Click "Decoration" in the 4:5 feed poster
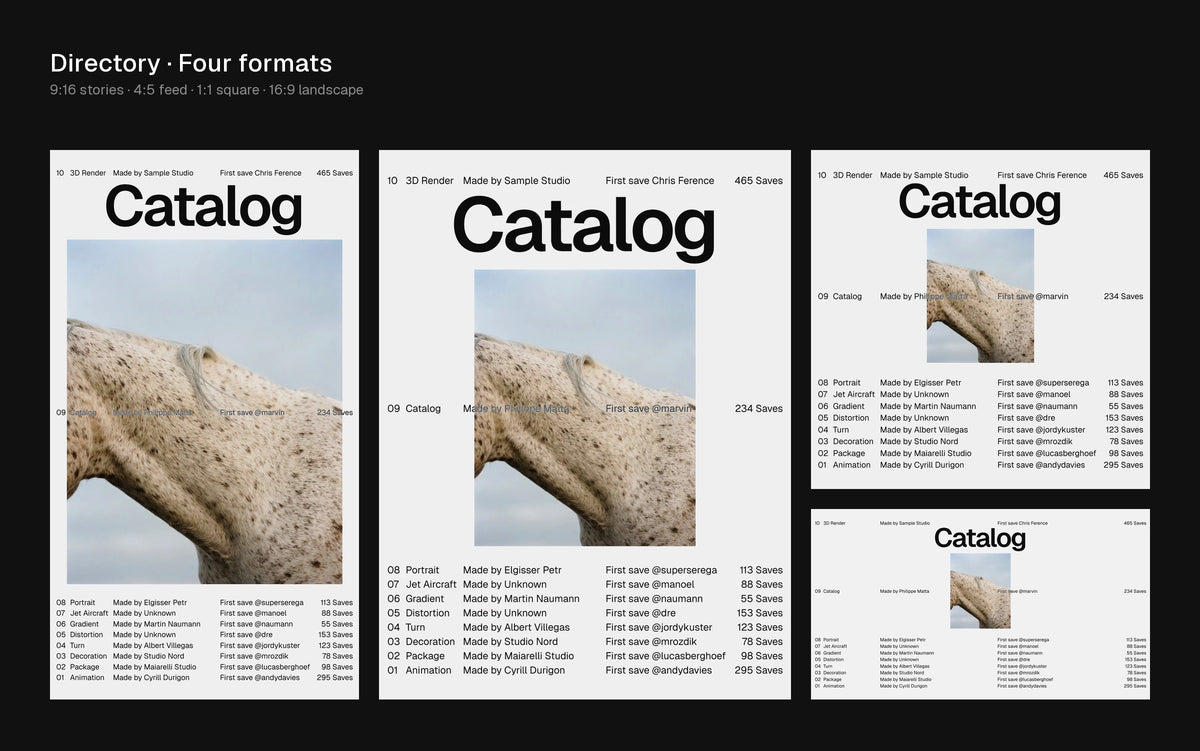Image resolution: width=1200 pixels, height=751 pixels. pyautogui.click(x=430, y=642)
